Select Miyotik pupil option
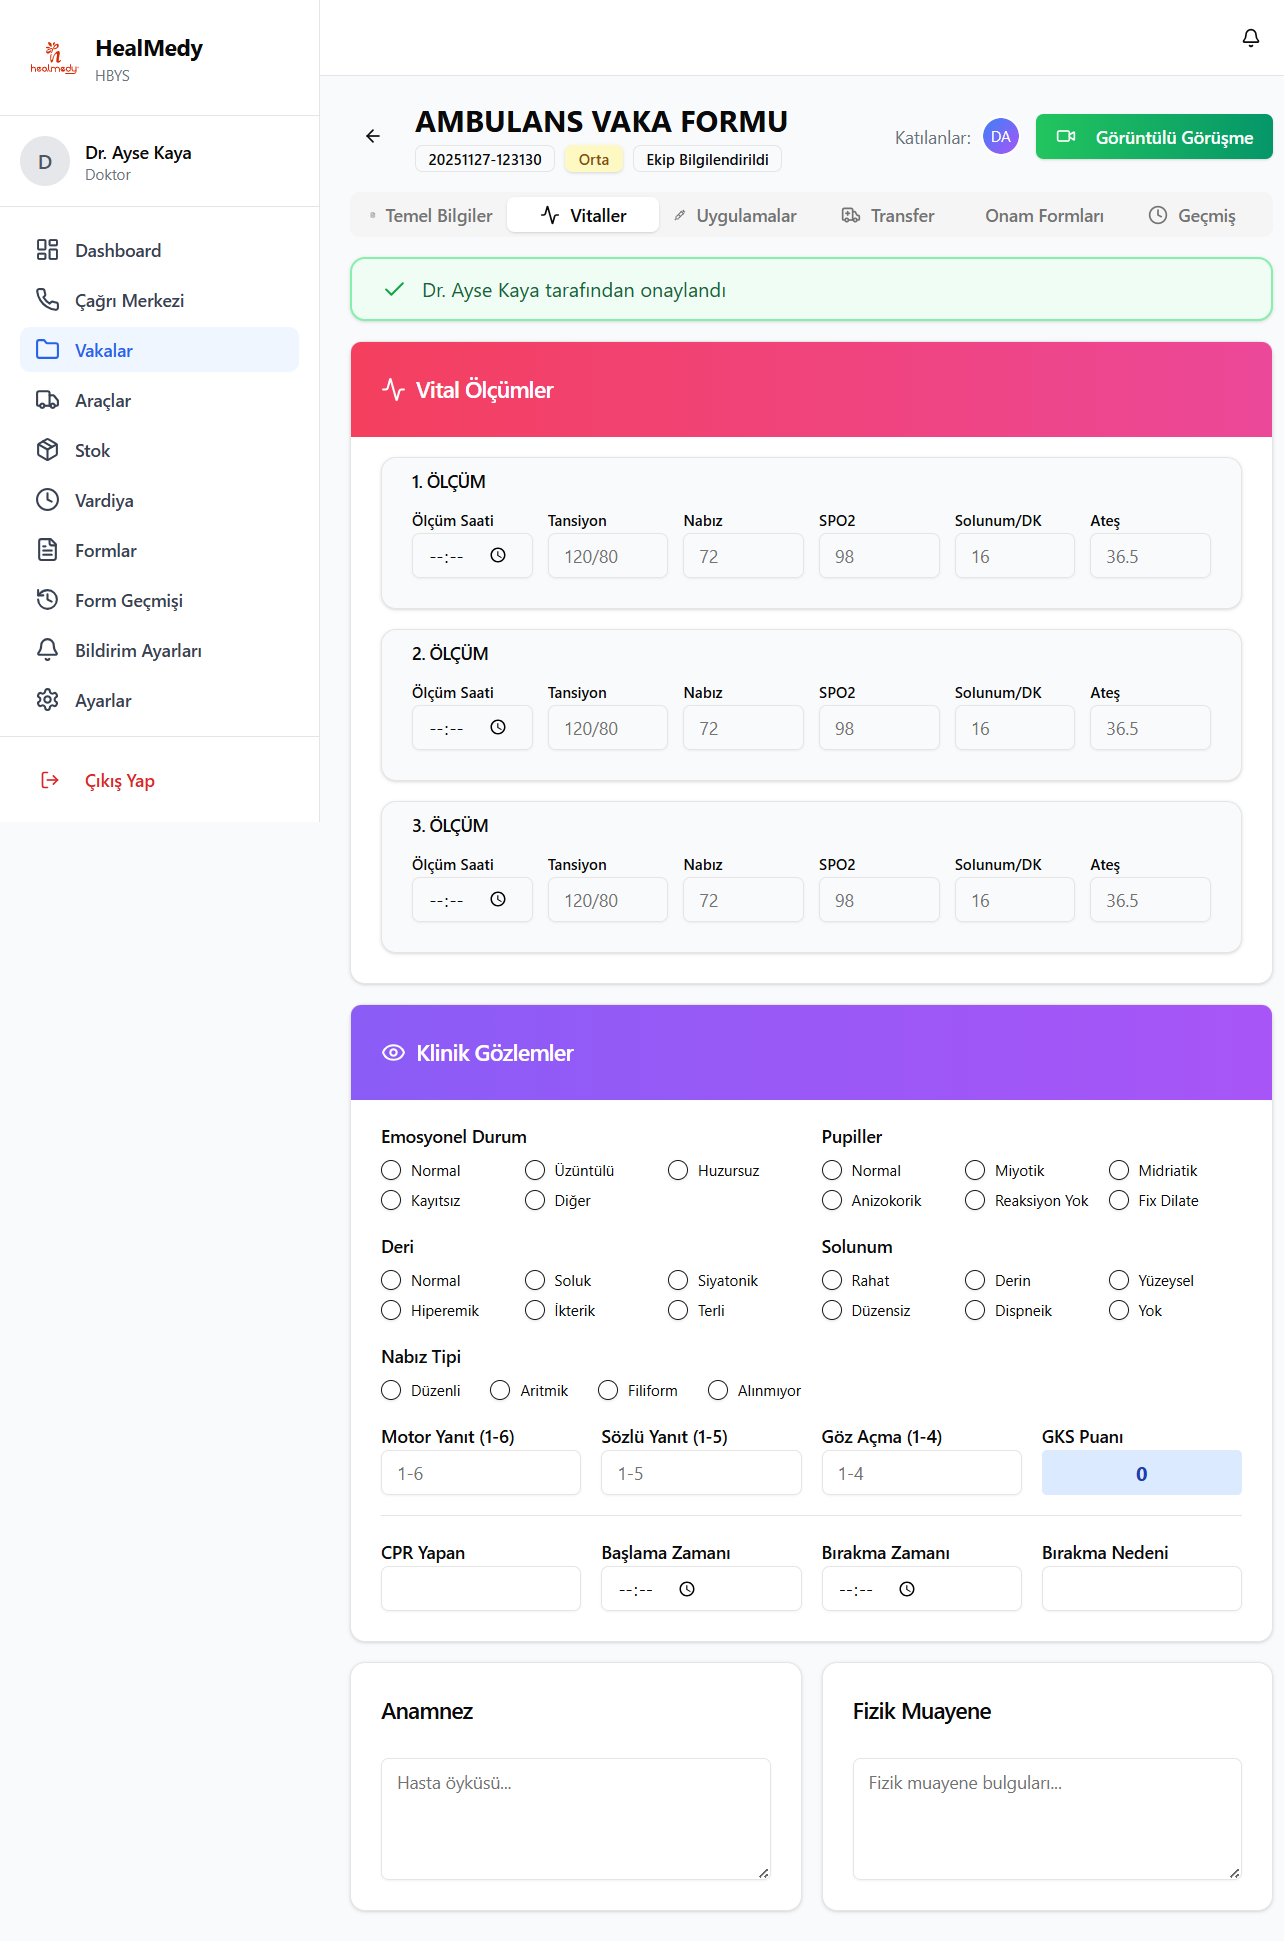Viewport: 1284px width, 1941px height. tap(975, 1170)
